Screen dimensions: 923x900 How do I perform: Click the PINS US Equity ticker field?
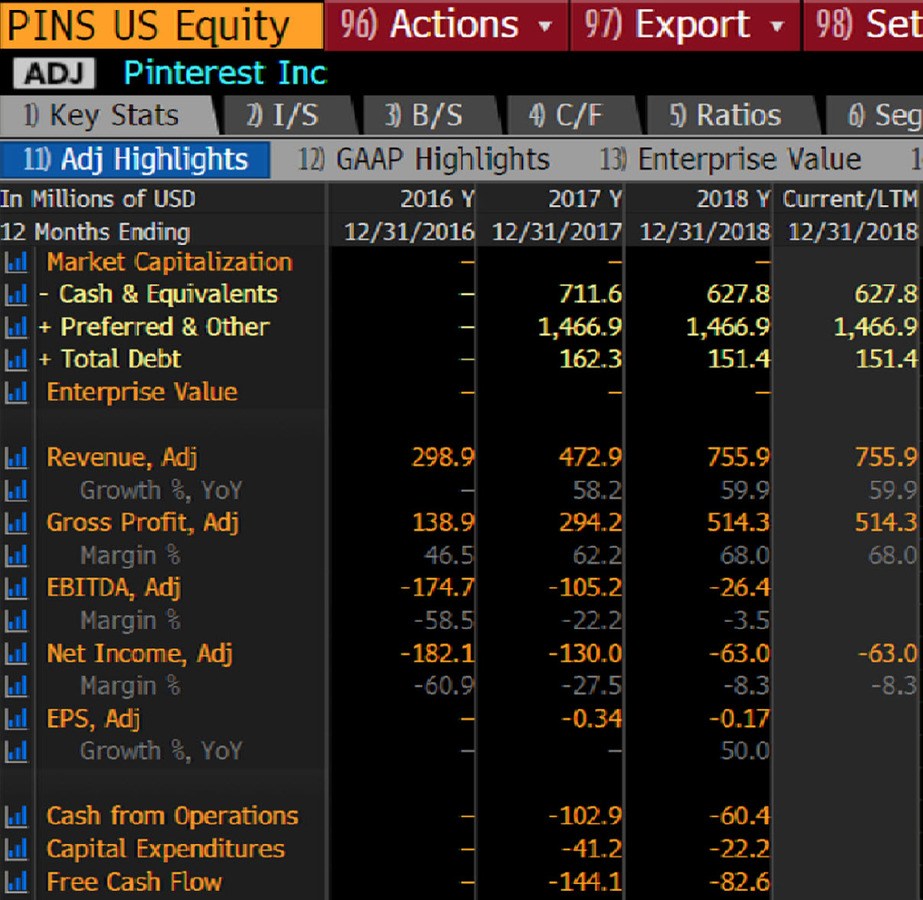coord(161,25)
